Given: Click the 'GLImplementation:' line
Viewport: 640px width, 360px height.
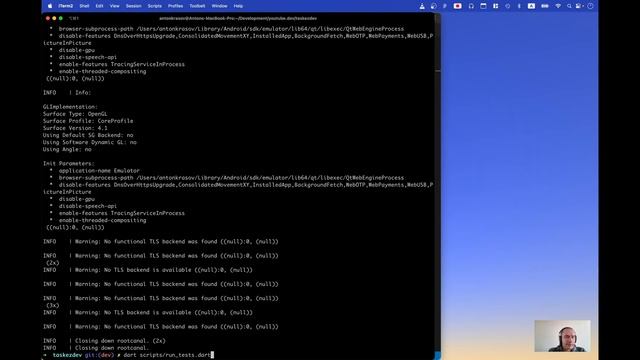Looking at the screenshot, I should [71, 107].
